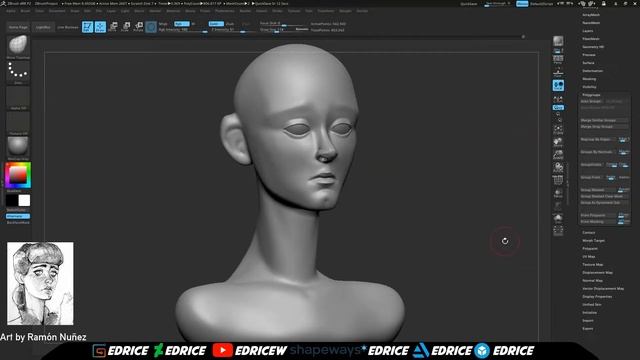Screen dimensions: 640x360
Task: Expand the Deformation subpalette
Action: [593, 71]
